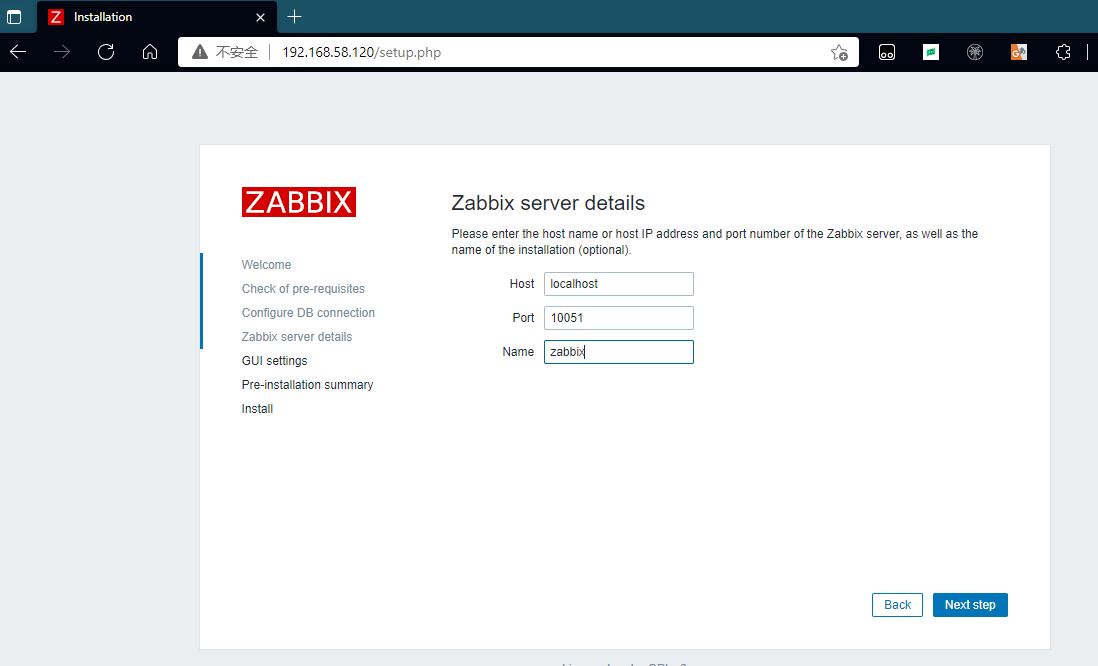The height and width of the screenshot is (666, 1098).
Task: Click Install step in sidebar
Action: (x=257, y=409)
